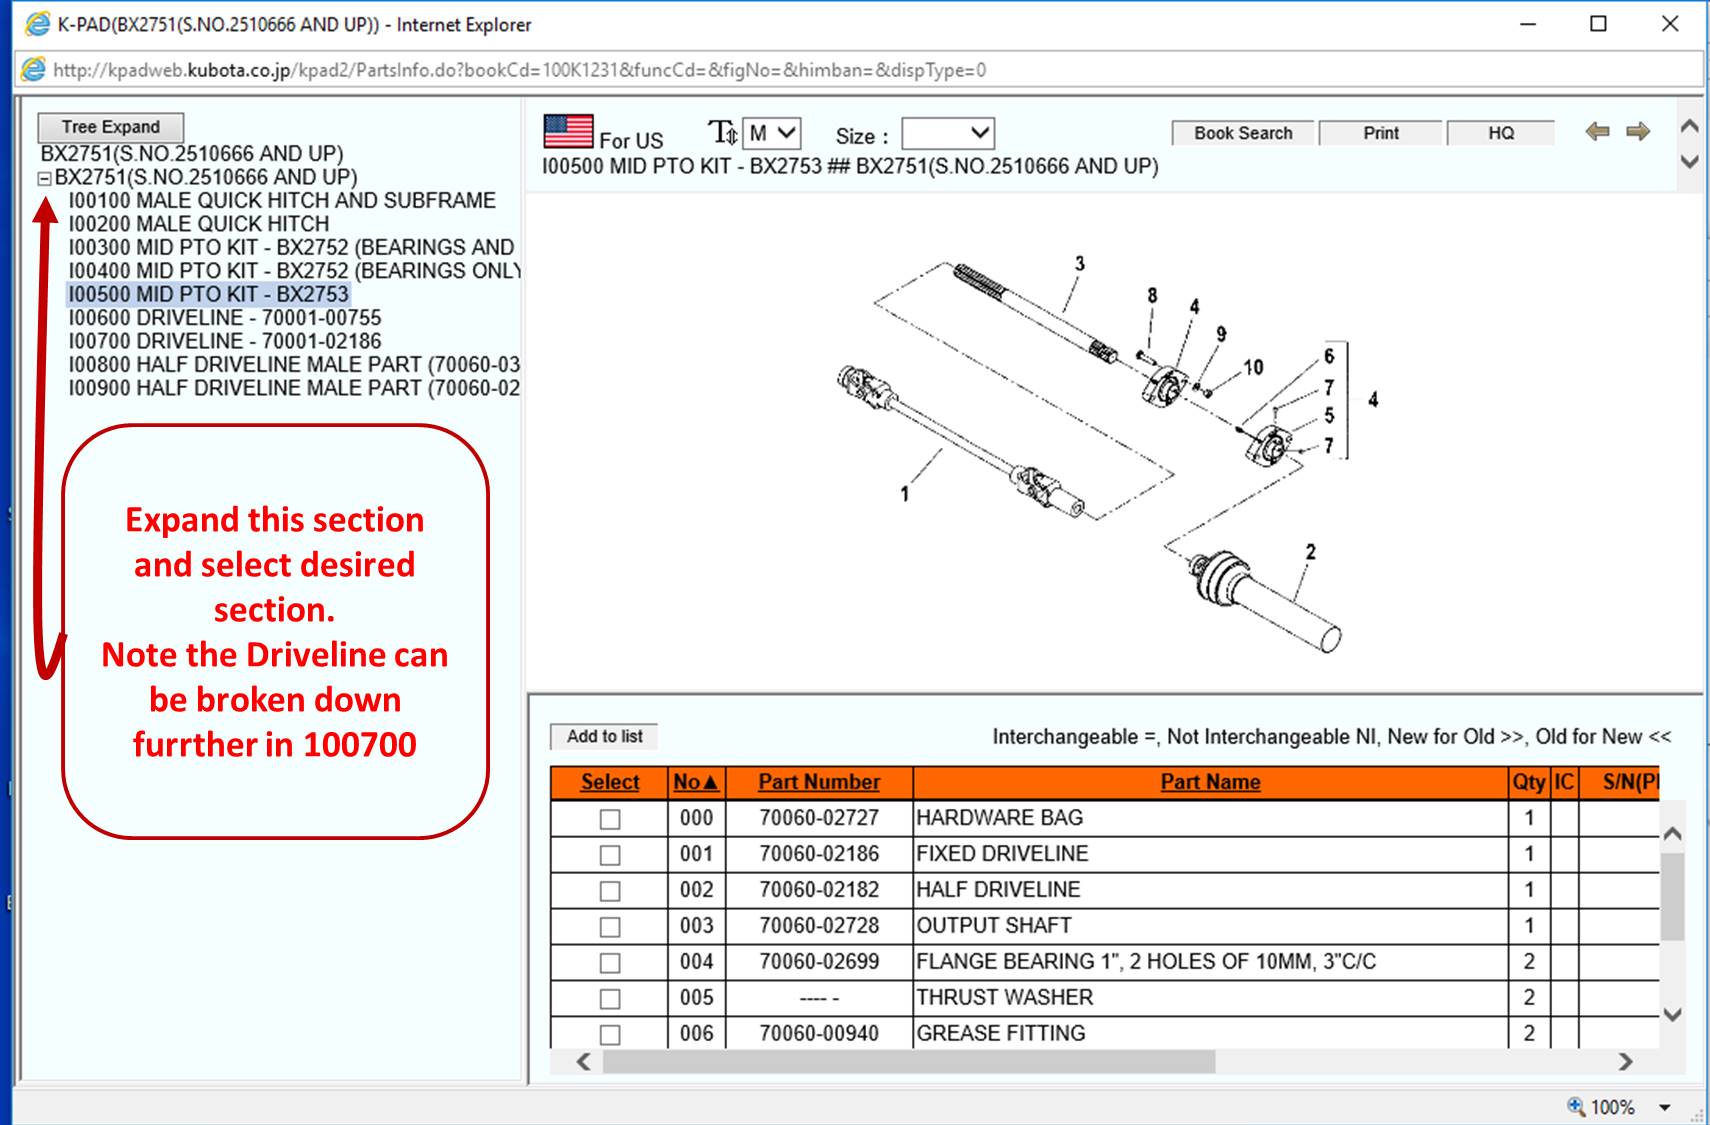The width and height of the screenshot is (1710, 1125).
Task: Click callout number 10 in the diagram
Action: pos(1254,368)
